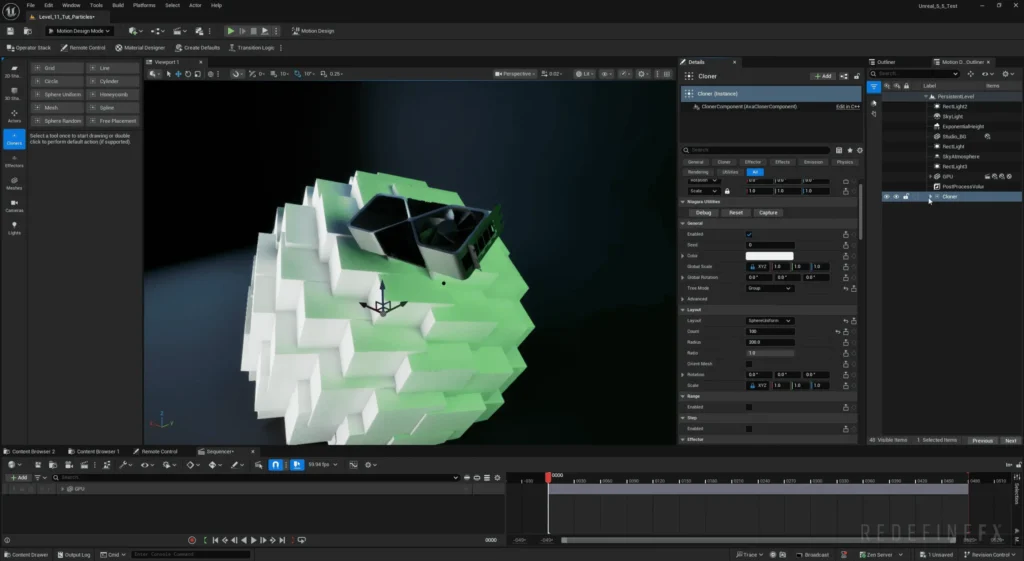Screen dimensions: 1024x561
Task: Toggle General Enabled checkbox
Action: click(x=749, y=234)
